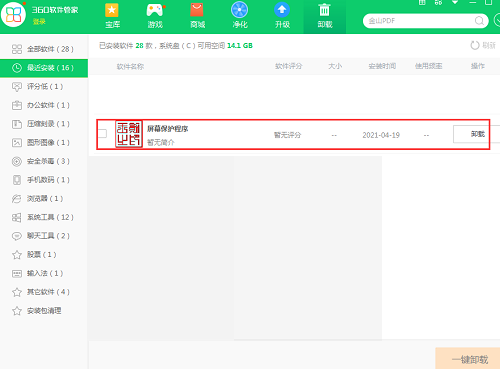Sort by the 安装时间 column header
Screen dimensions: 500x369
tap(382, 66)
